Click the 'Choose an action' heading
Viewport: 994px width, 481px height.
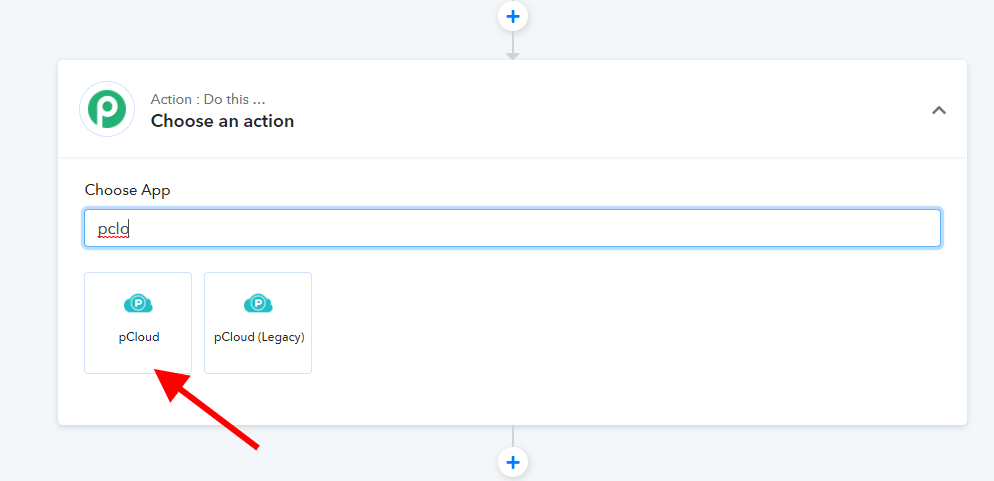point(223,121)
